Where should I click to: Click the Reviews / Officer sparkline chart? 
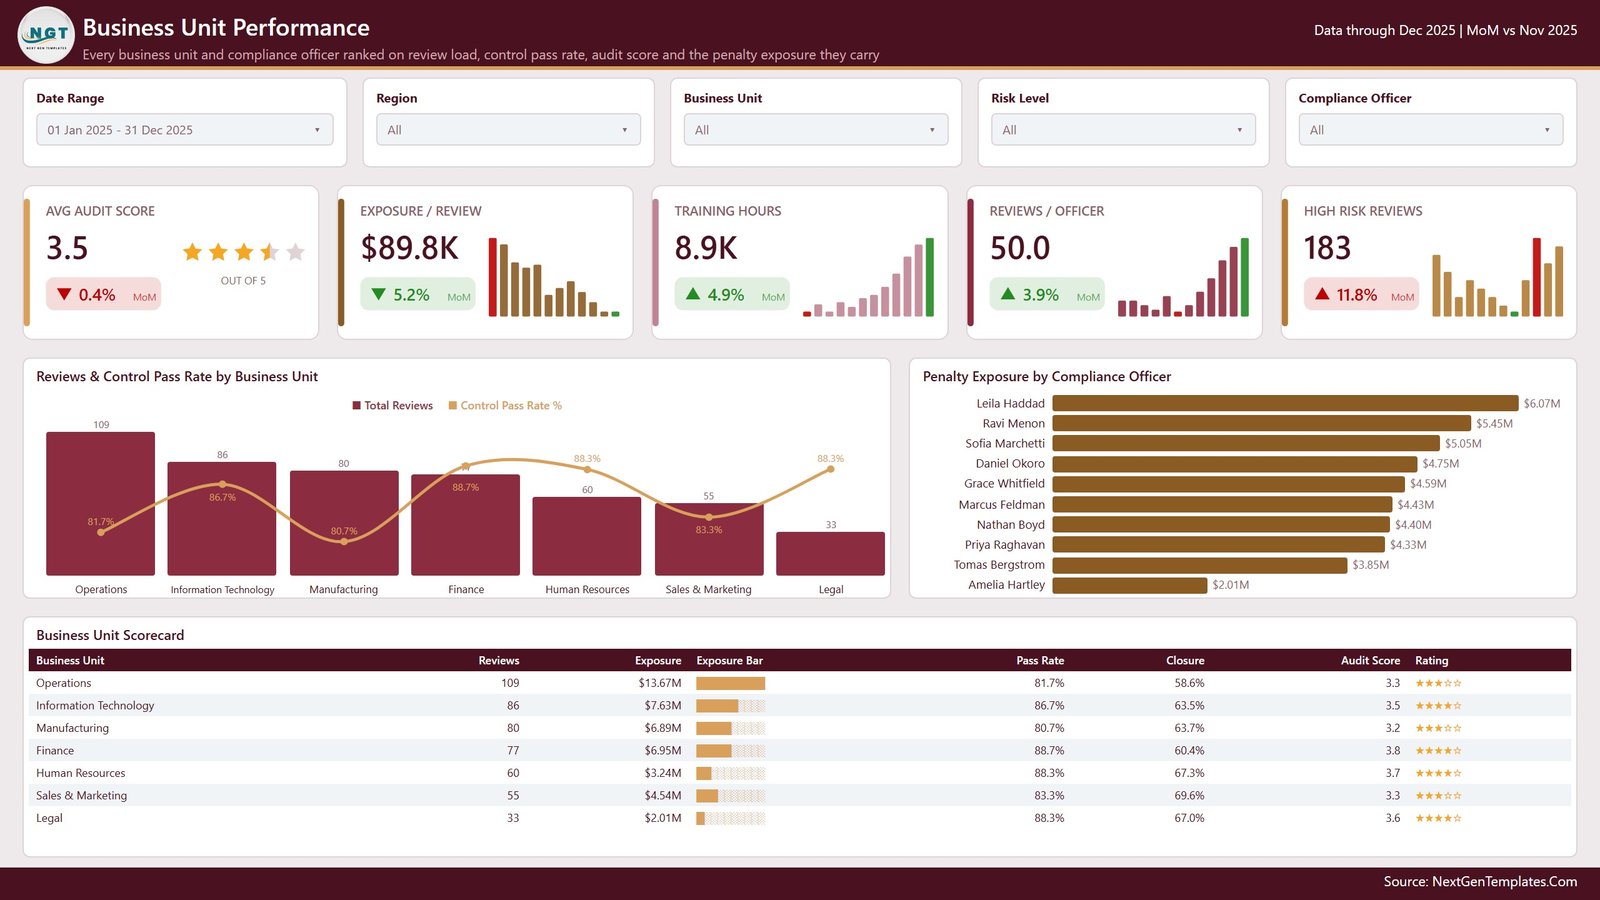coord(1183,277)
